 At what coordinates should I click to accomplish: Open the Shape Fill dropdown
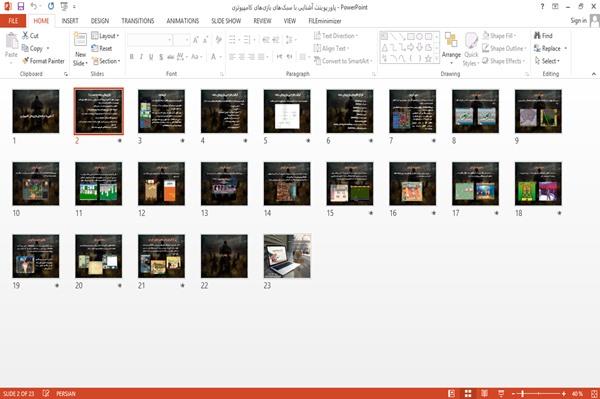(x=499, y=36)
